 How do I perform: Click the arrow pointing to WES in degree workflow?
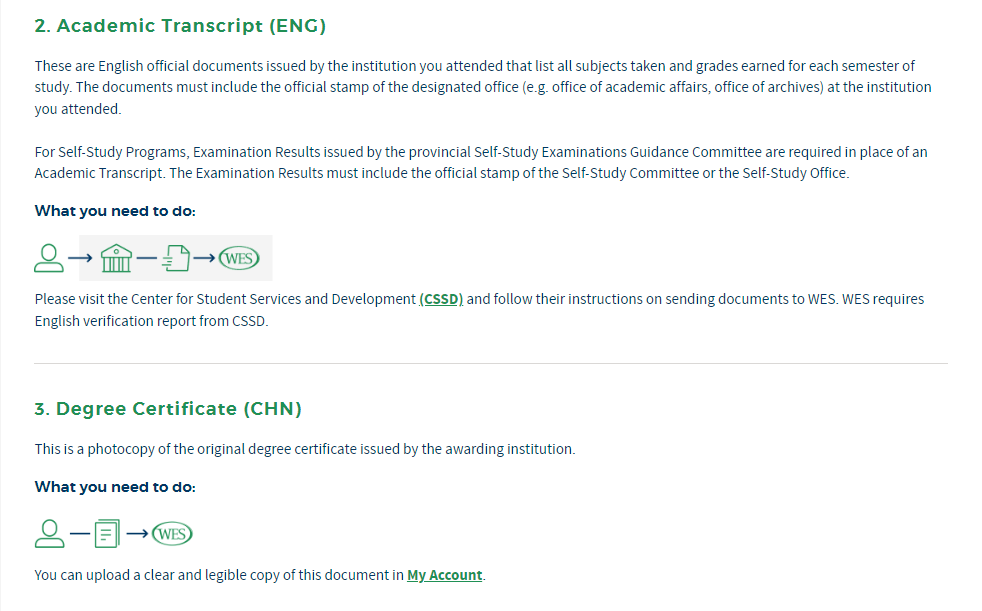[137, 534]
